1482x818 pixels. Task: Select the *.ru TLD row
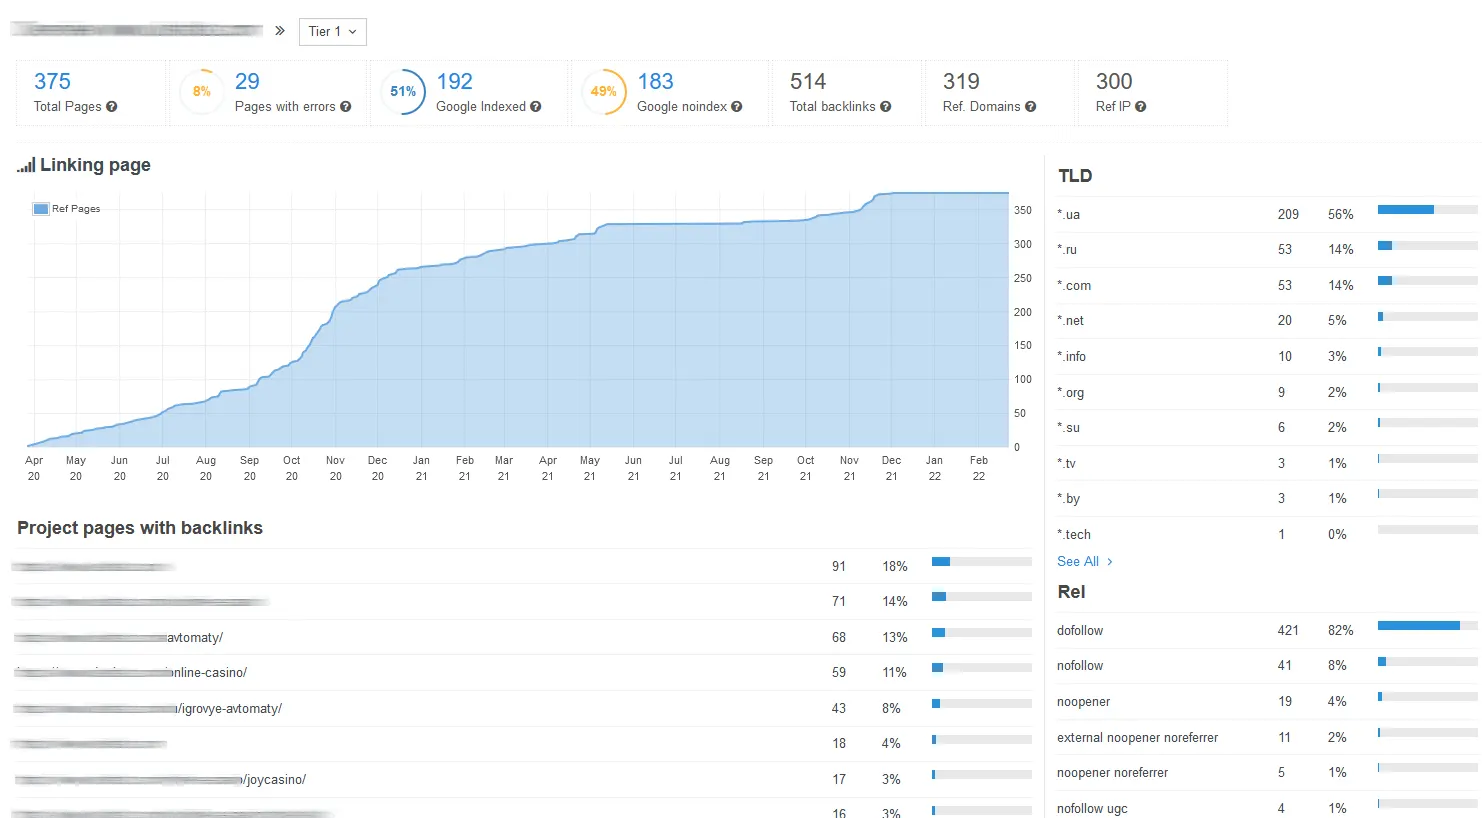coord(1267,250)
